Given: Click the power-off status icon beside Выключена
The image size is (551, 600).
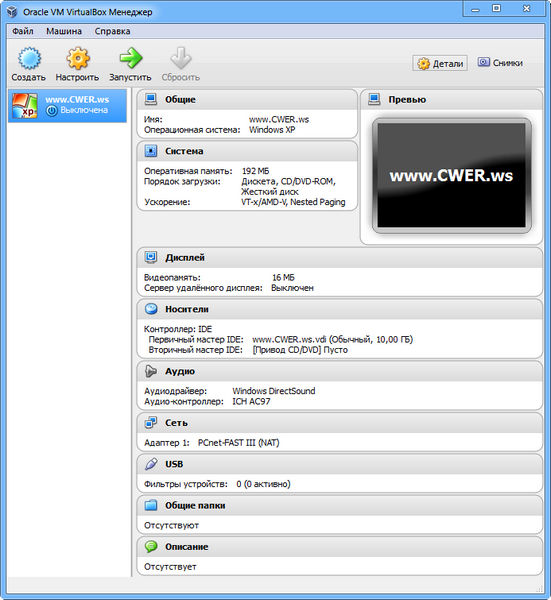Looking at the screenshot, I should tap(52, 111).
